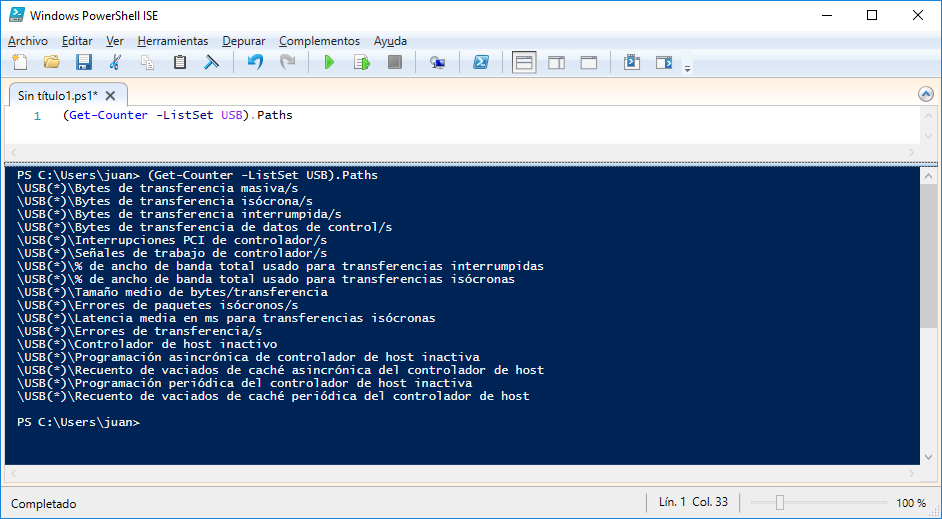The width and height of the screenshot is (942, 519).
Task: Run selection with the page-play icon
Action: [362, 62]
